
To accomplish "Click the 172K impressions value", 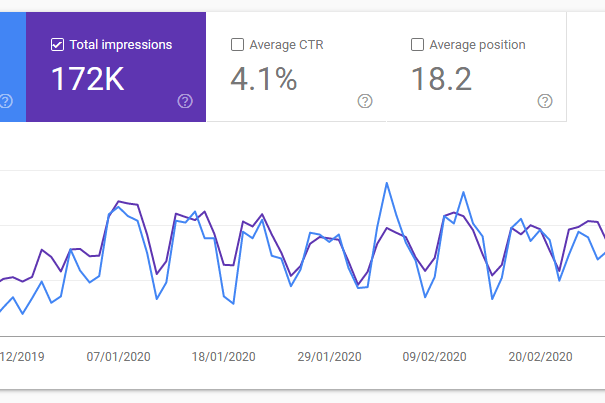I will pos(87,80).
